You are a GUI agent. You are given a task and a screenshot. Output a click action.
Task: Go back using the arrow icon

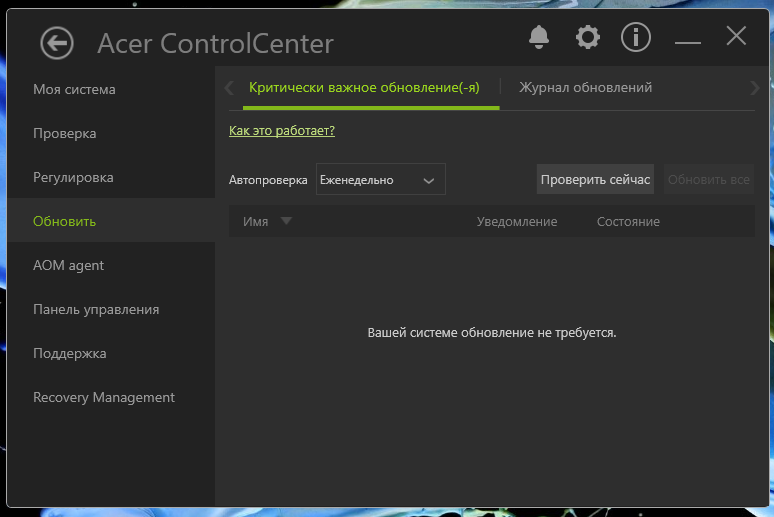57,43
